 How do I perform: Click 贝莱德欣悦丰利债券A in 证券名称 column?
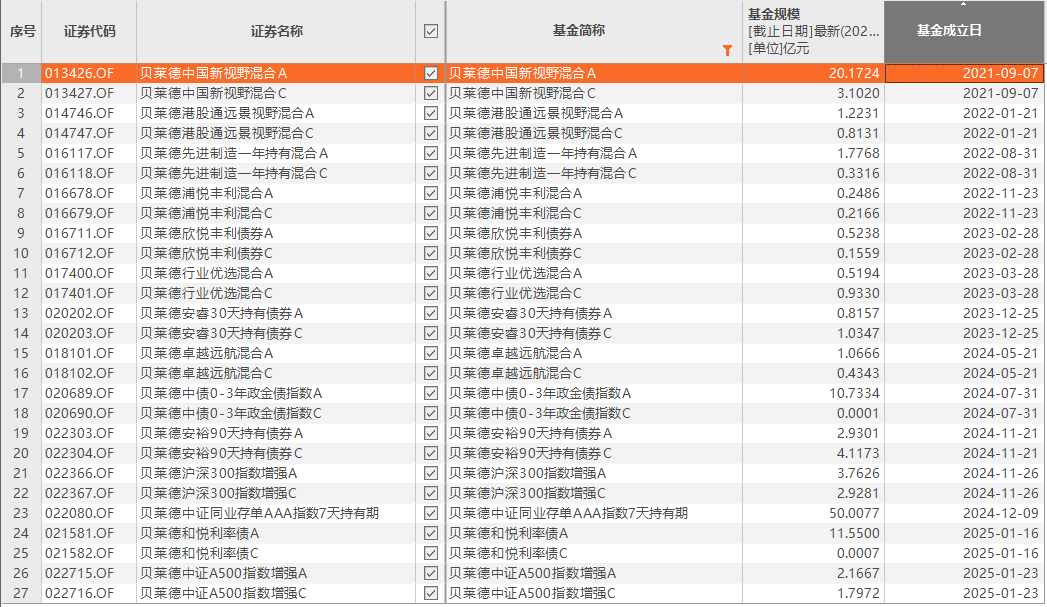click(207, 234)
